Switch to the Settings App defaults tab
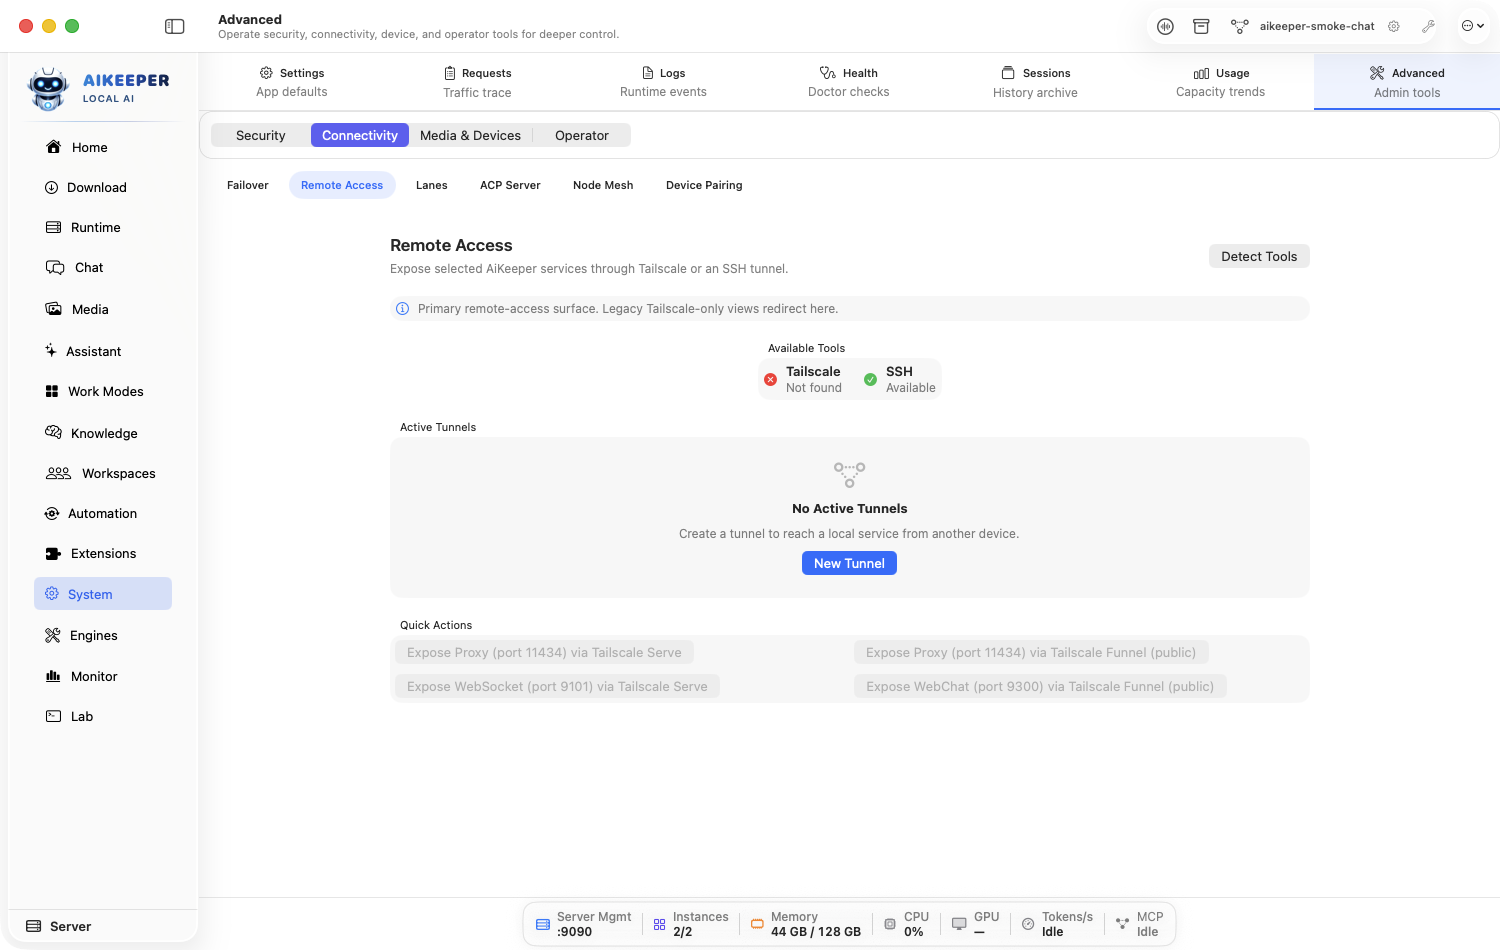The image size is (1500, 950). [292, 82]
